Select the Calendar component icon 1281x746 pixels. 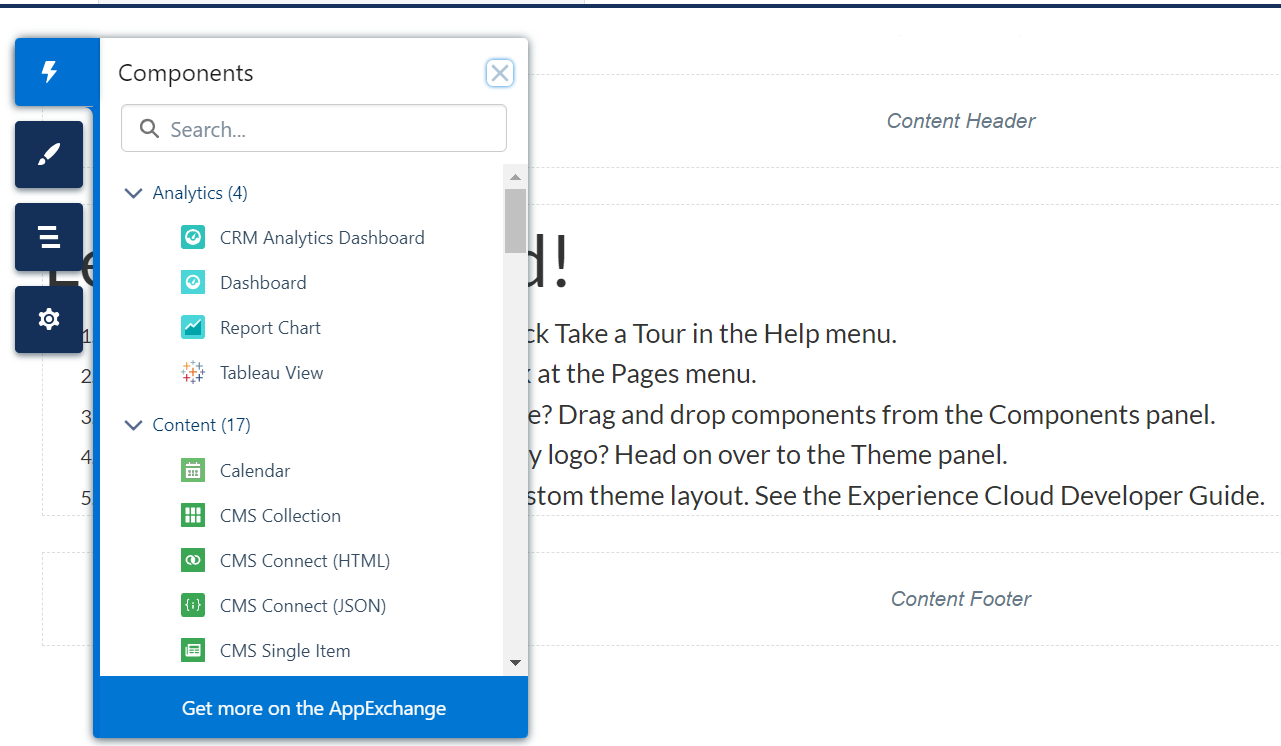coord(193,470)
